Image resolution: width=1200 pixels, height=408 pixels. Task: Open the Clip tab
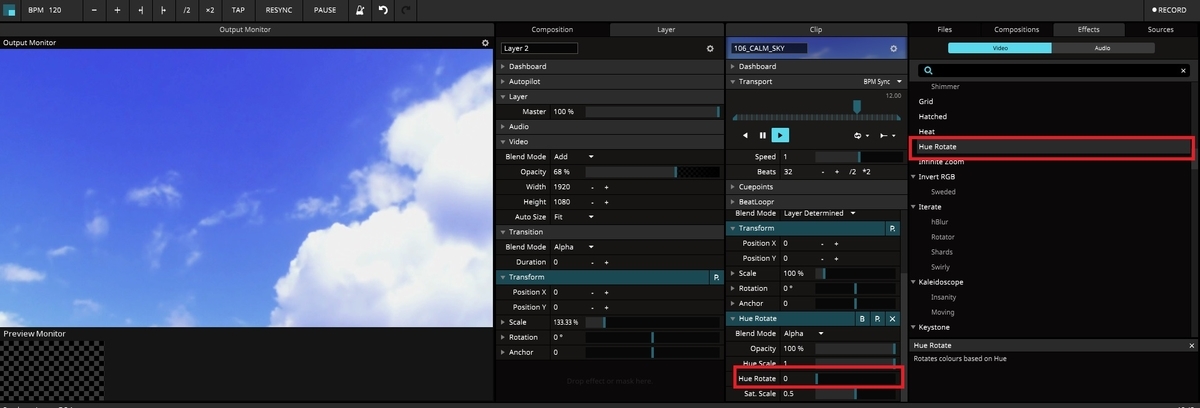coord(814,30)
